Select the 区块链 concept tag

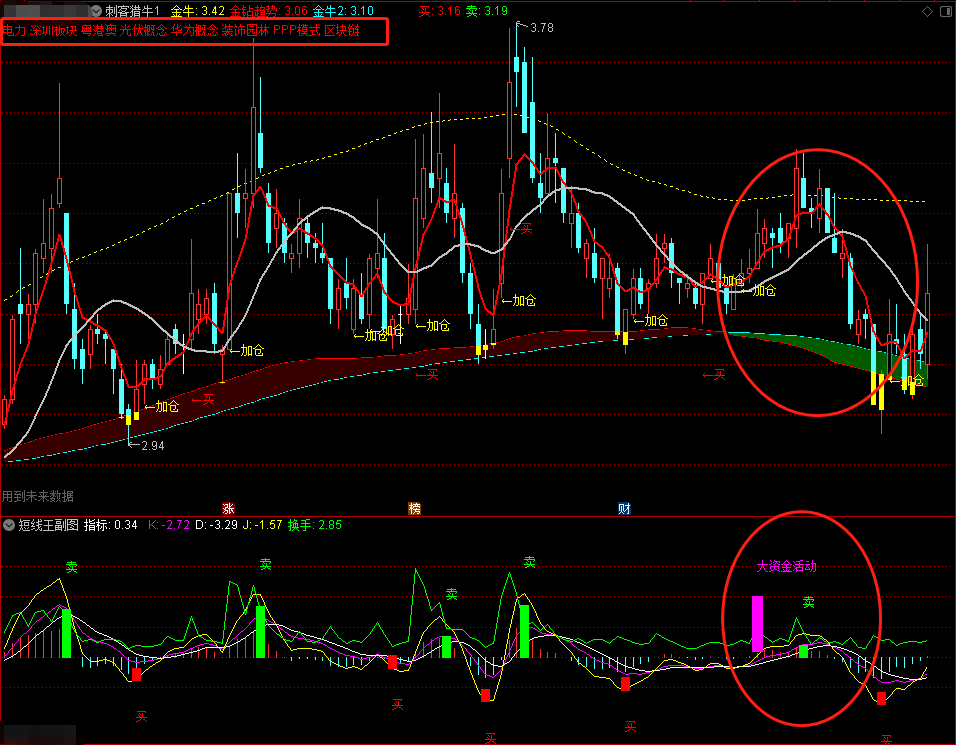point(369,32)
